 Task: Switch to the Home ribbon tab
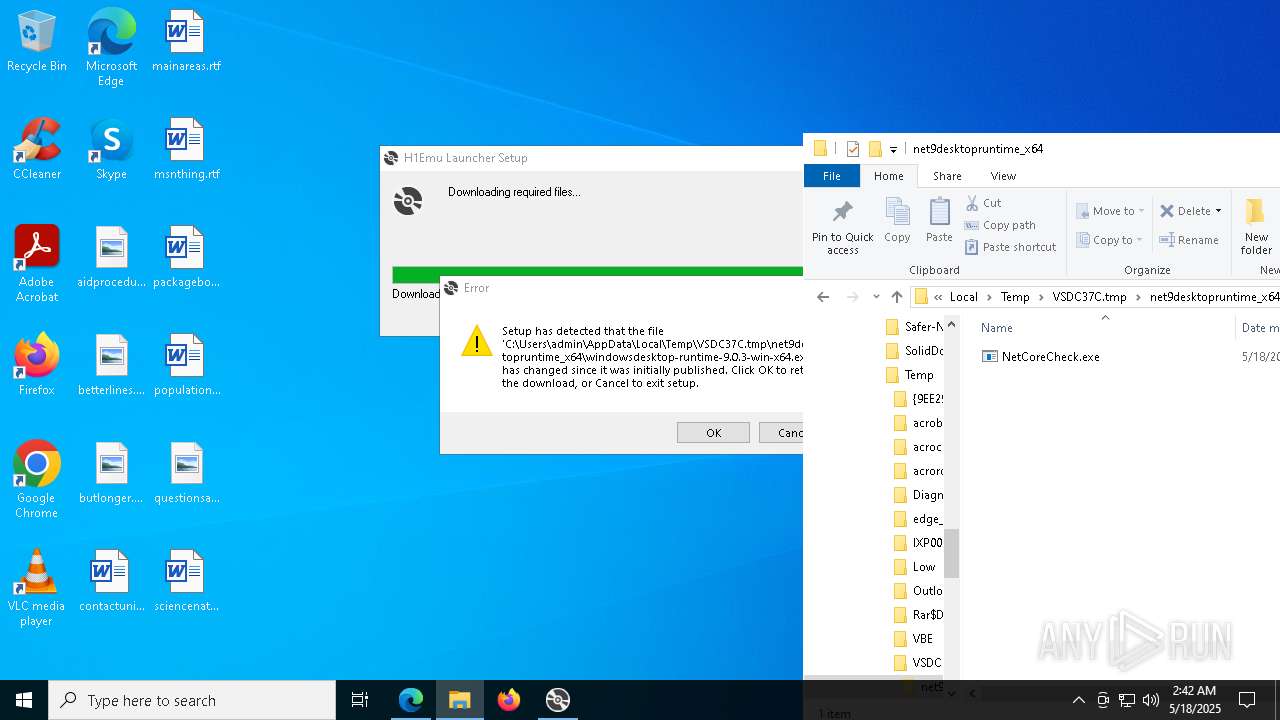coord(888,176)
